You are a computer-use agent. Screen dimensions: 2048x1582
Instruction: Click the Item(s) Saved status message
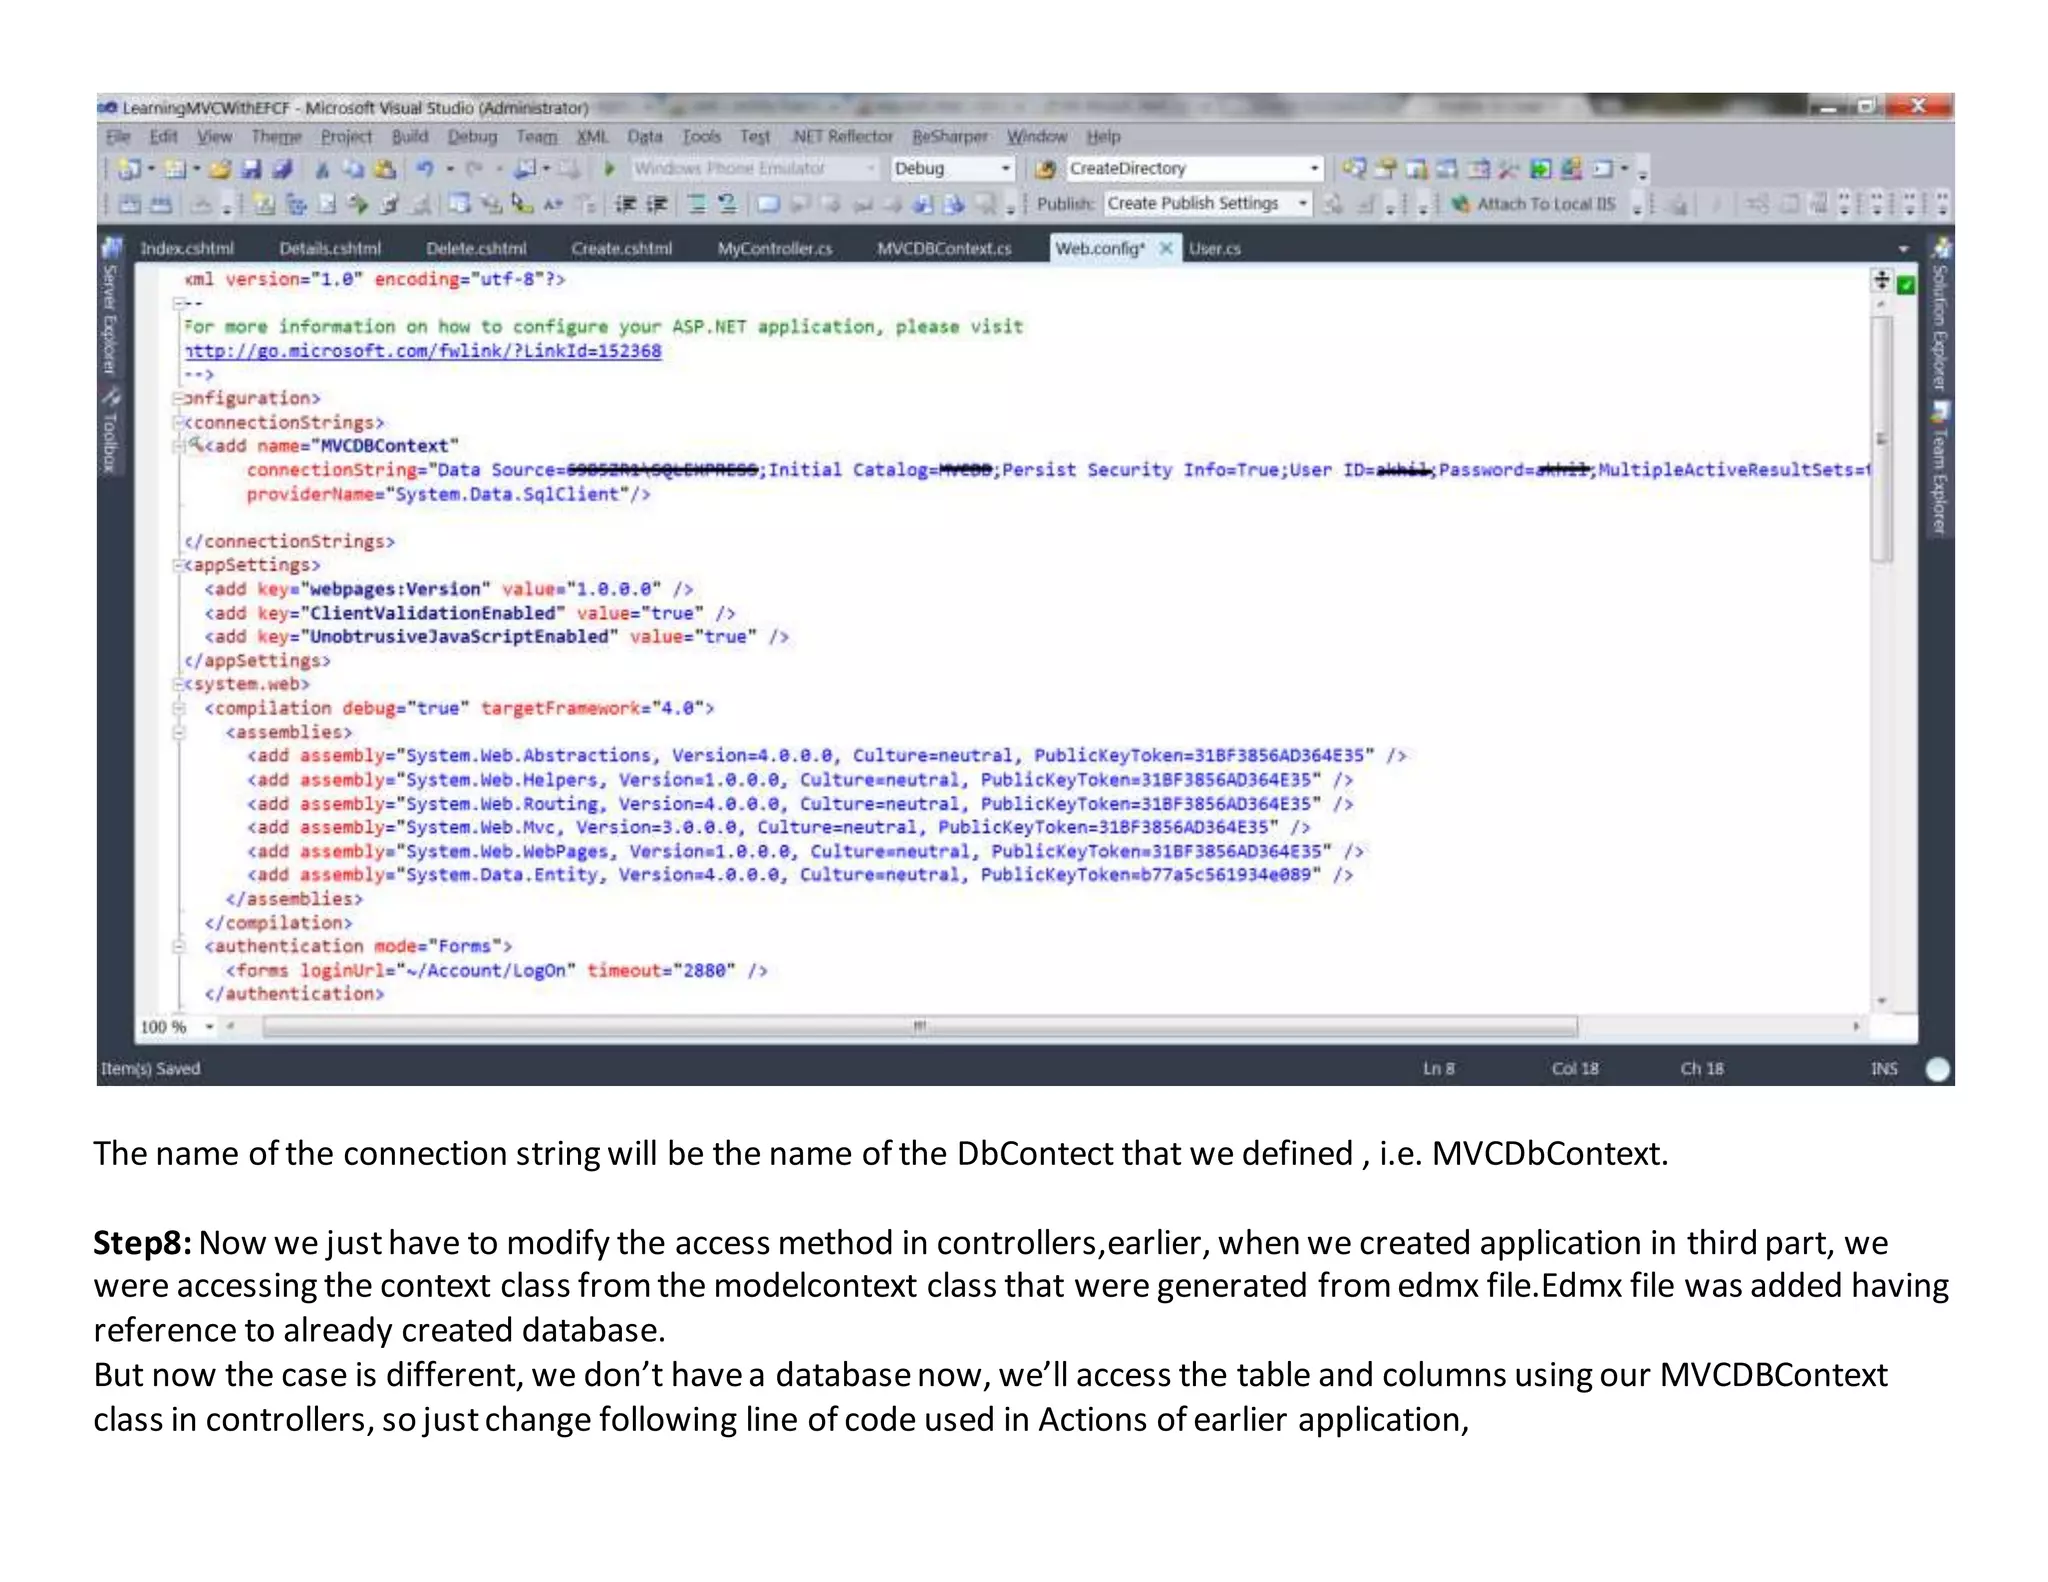point(150,1069)
